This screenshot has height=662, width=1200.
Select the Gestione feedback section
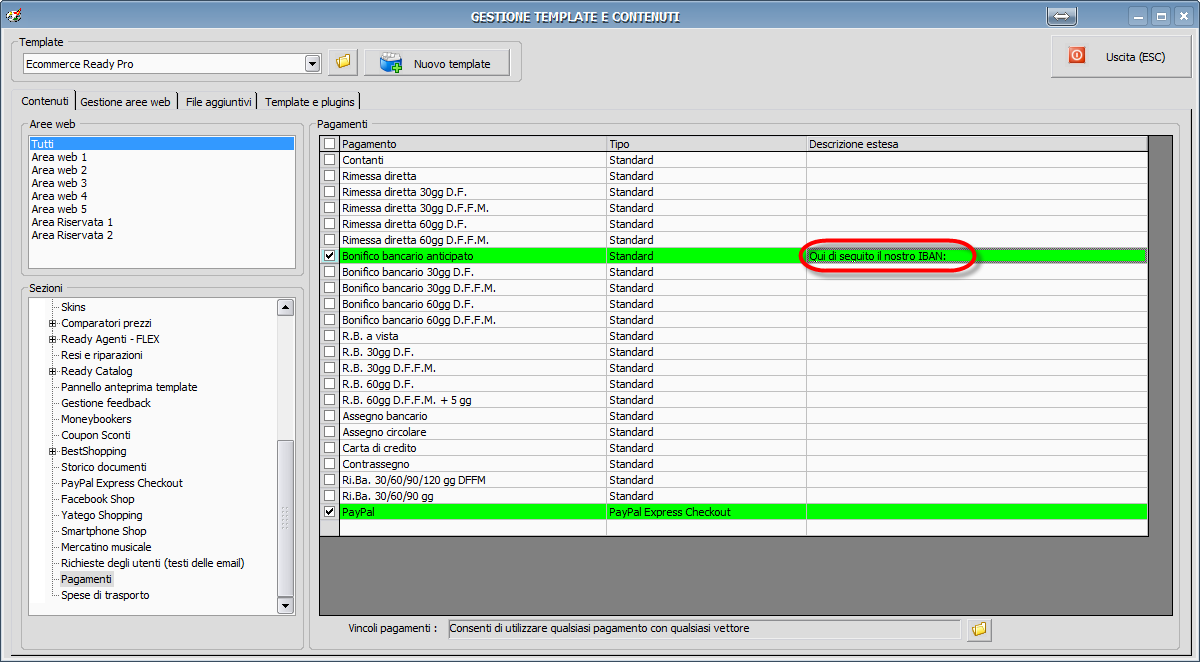(x=106, y=403)
